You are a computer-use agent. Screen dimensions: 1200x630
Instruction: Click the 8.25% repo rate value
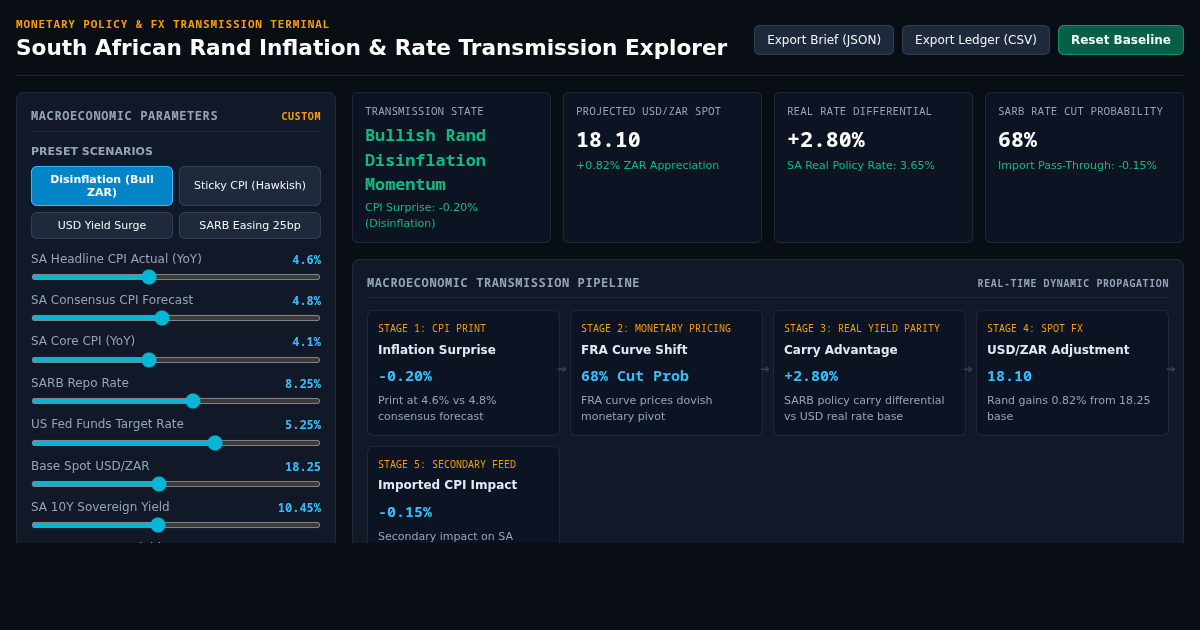point(303,384)
